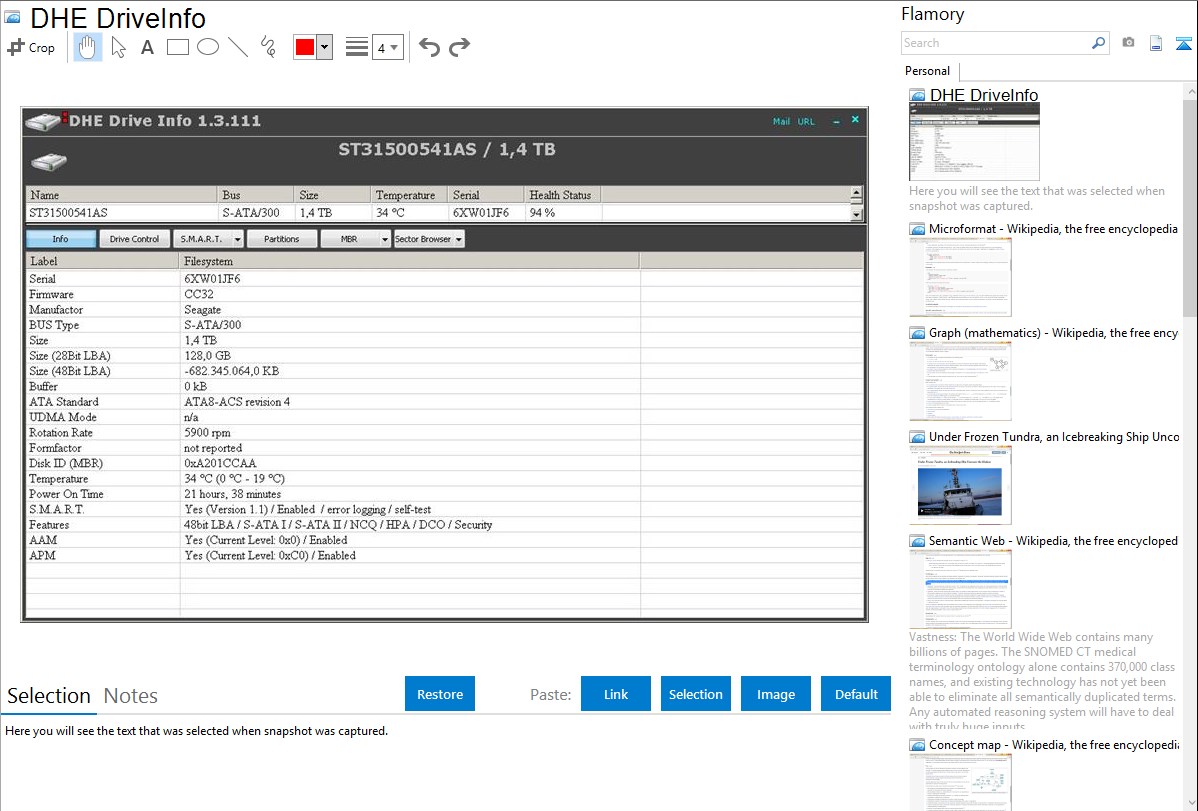Click the URL link in DHE Drive Info
Viewport: 1198px width, 811px height.
click(x=806, y=122)
